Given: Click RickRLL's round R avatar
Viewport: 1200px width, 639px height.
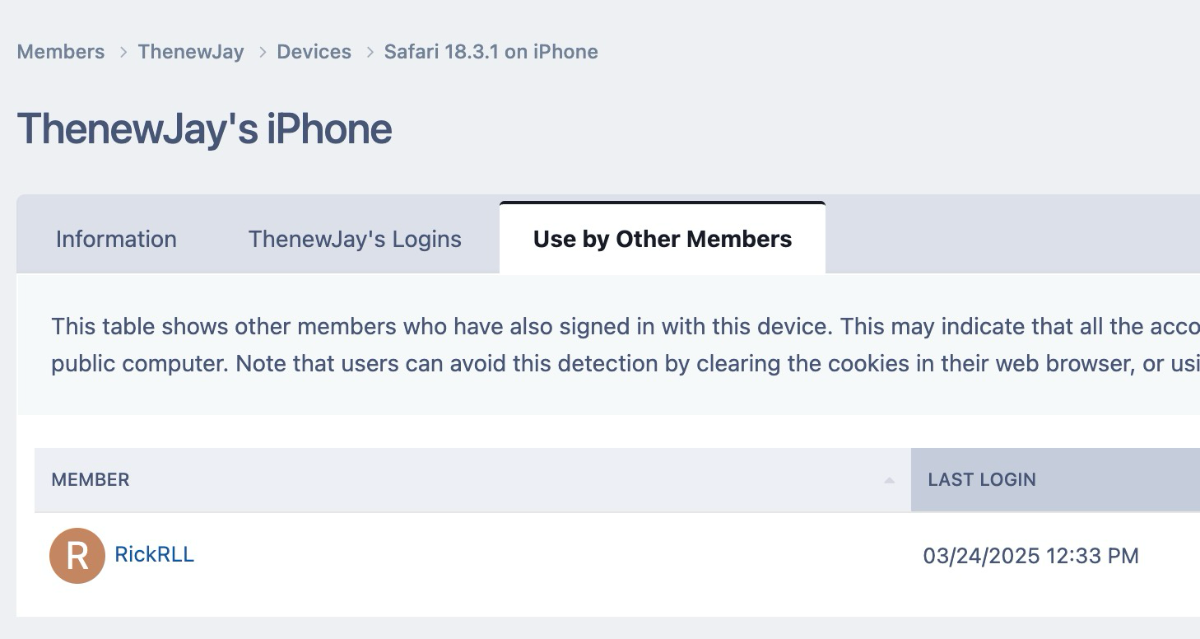Looking at the screenshot, I should point(77,556).
